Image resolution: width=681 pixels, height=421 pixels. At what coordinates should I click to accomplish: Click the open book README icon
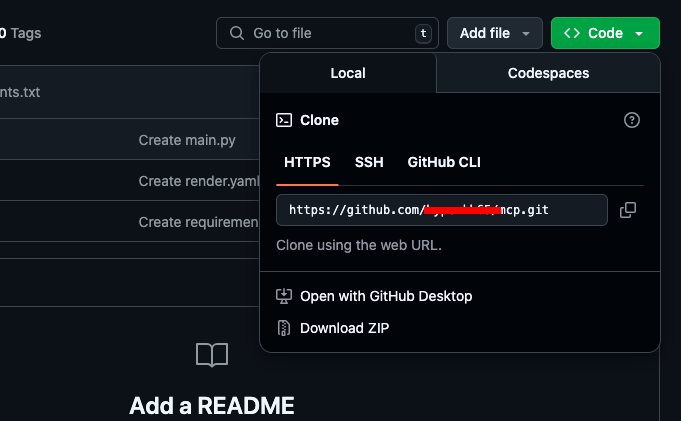(x=212, y=355)
